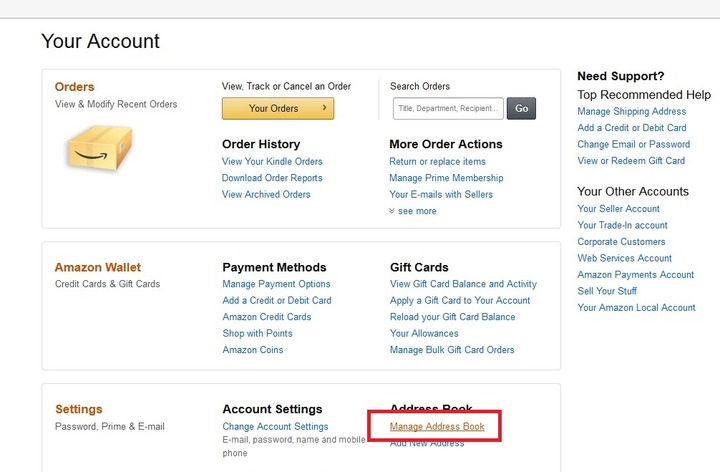
Task: Open View Archived Orders link
Action: 266,195
